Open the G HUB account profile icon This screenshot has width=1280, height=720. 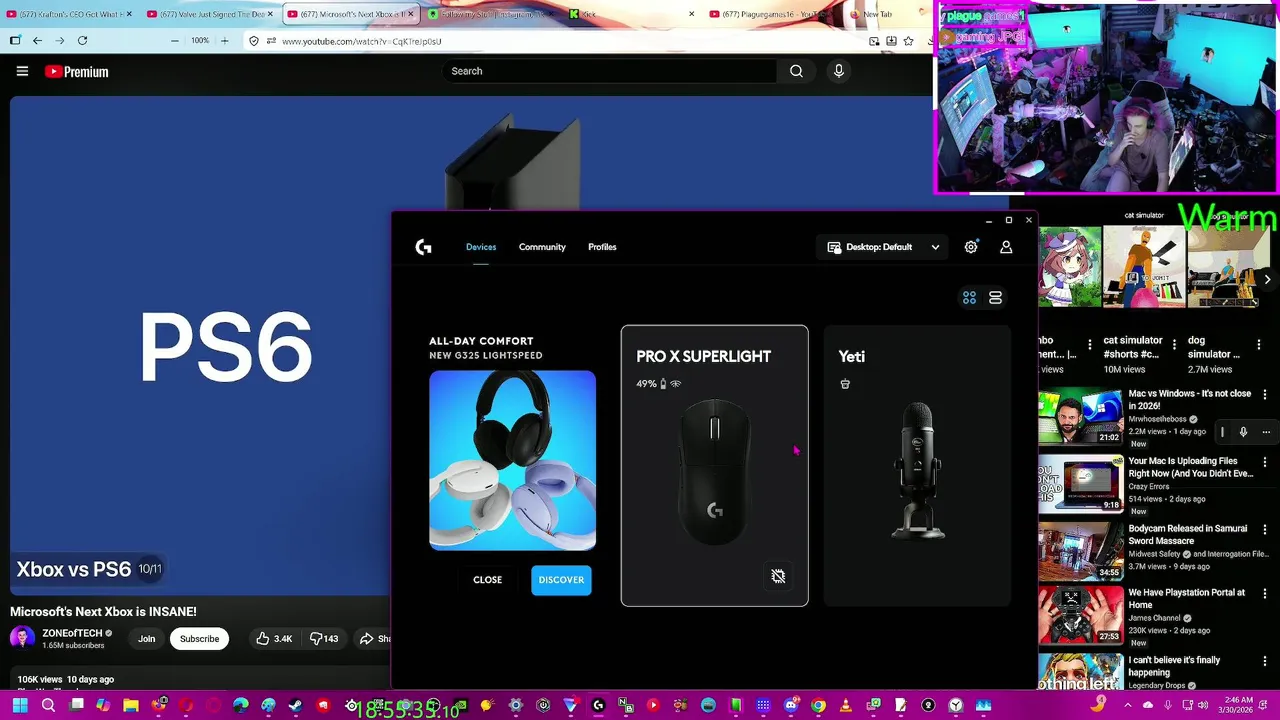[1006, 247]
